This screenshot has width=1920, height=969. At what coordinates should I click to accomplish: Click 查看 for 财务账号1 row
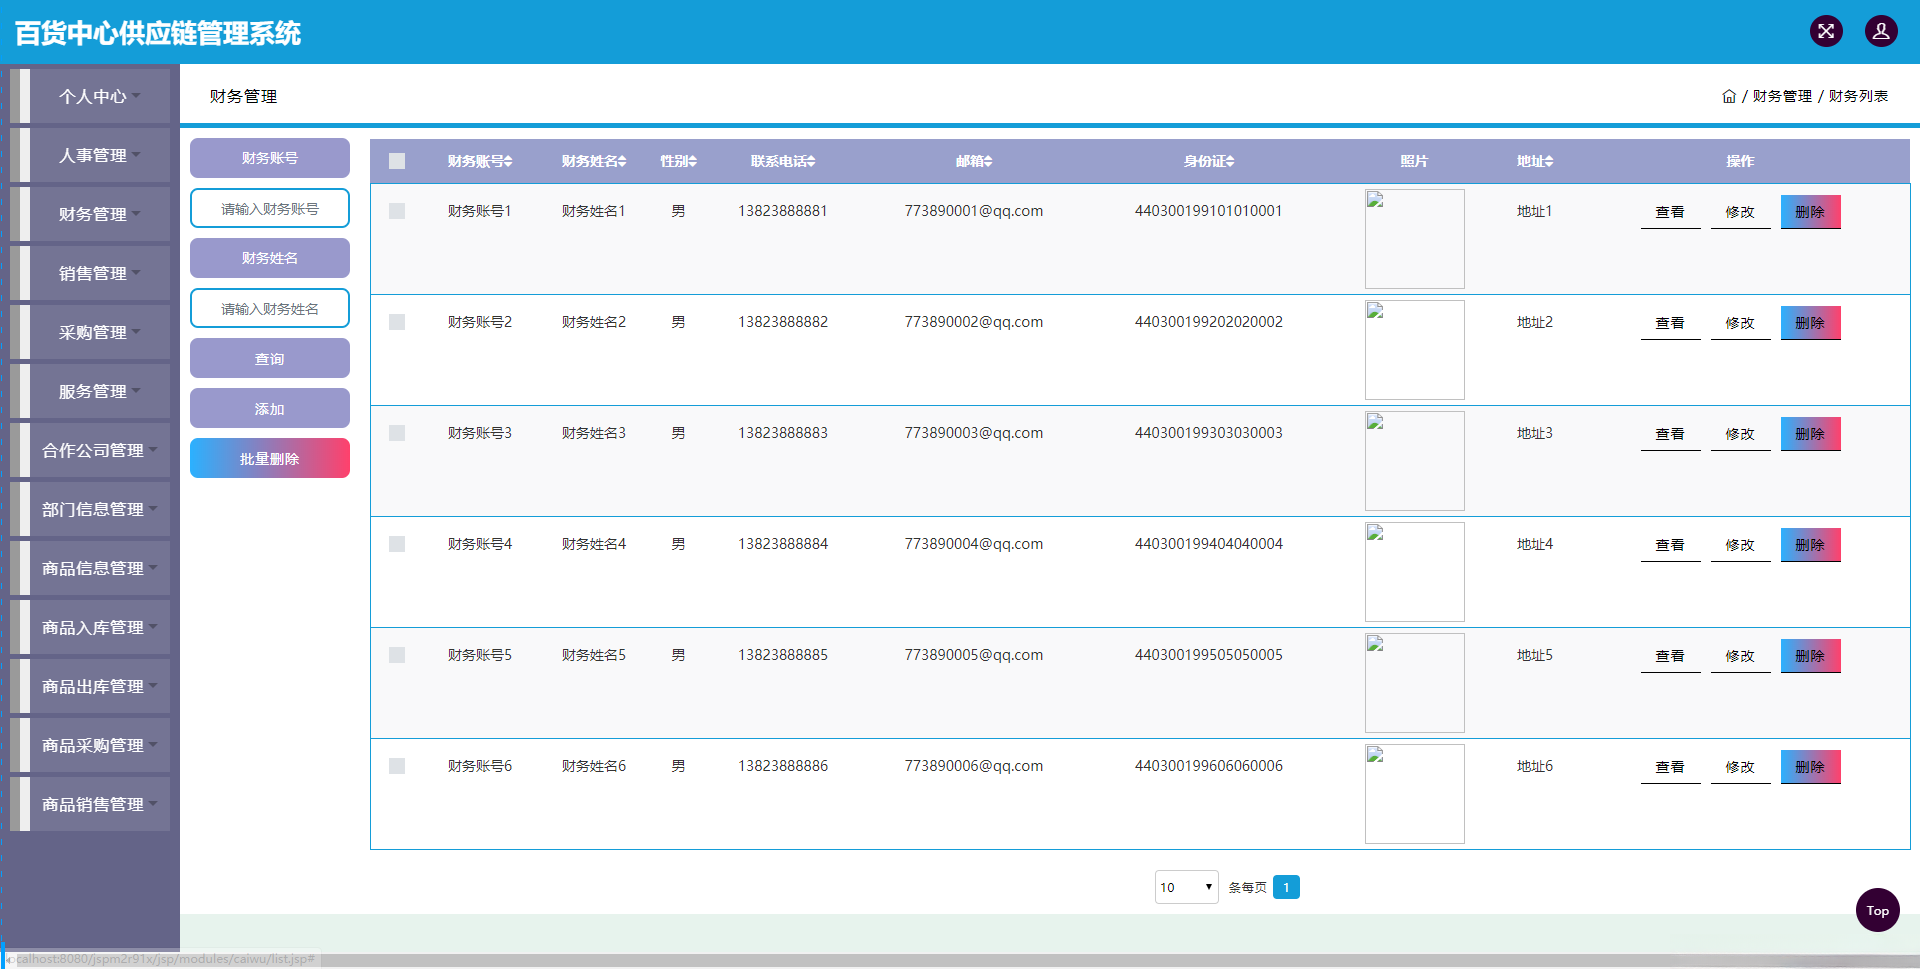(x=1670, y=212)
